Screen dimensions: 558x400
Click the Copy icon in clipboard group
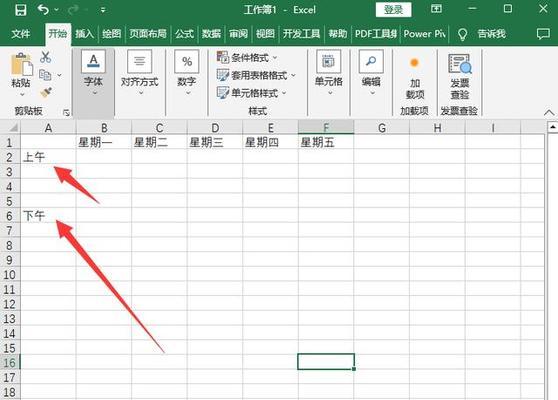(x=45, y=75)
